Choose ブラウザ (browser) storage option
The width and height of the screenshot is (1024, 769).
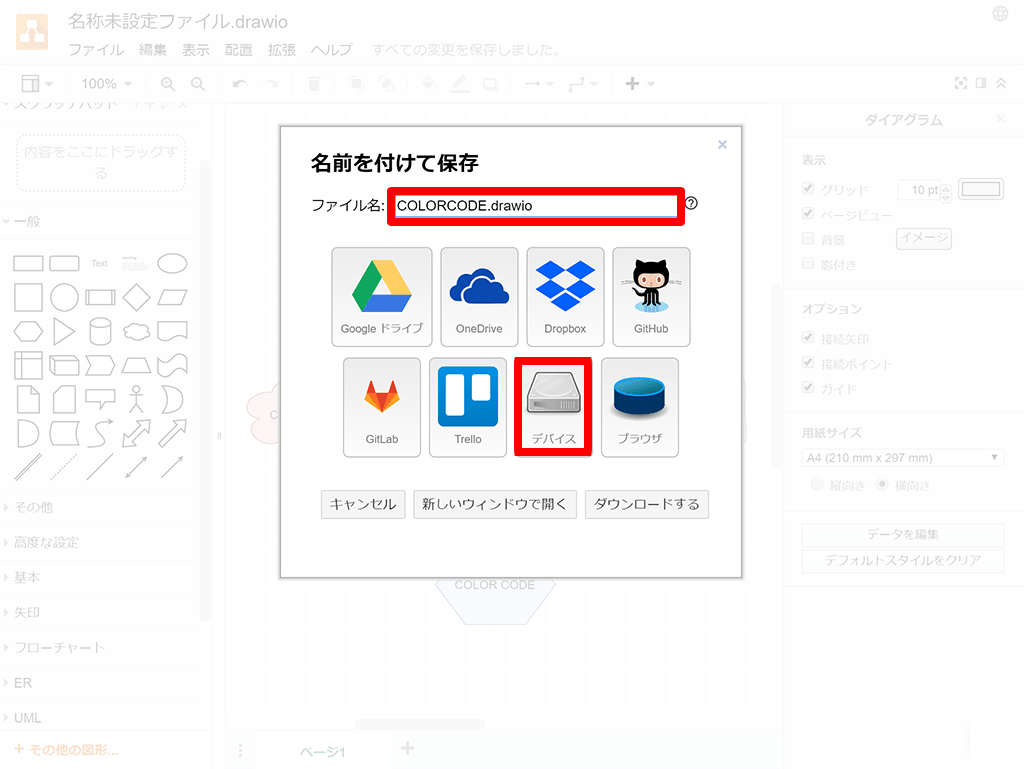[639, 407]
